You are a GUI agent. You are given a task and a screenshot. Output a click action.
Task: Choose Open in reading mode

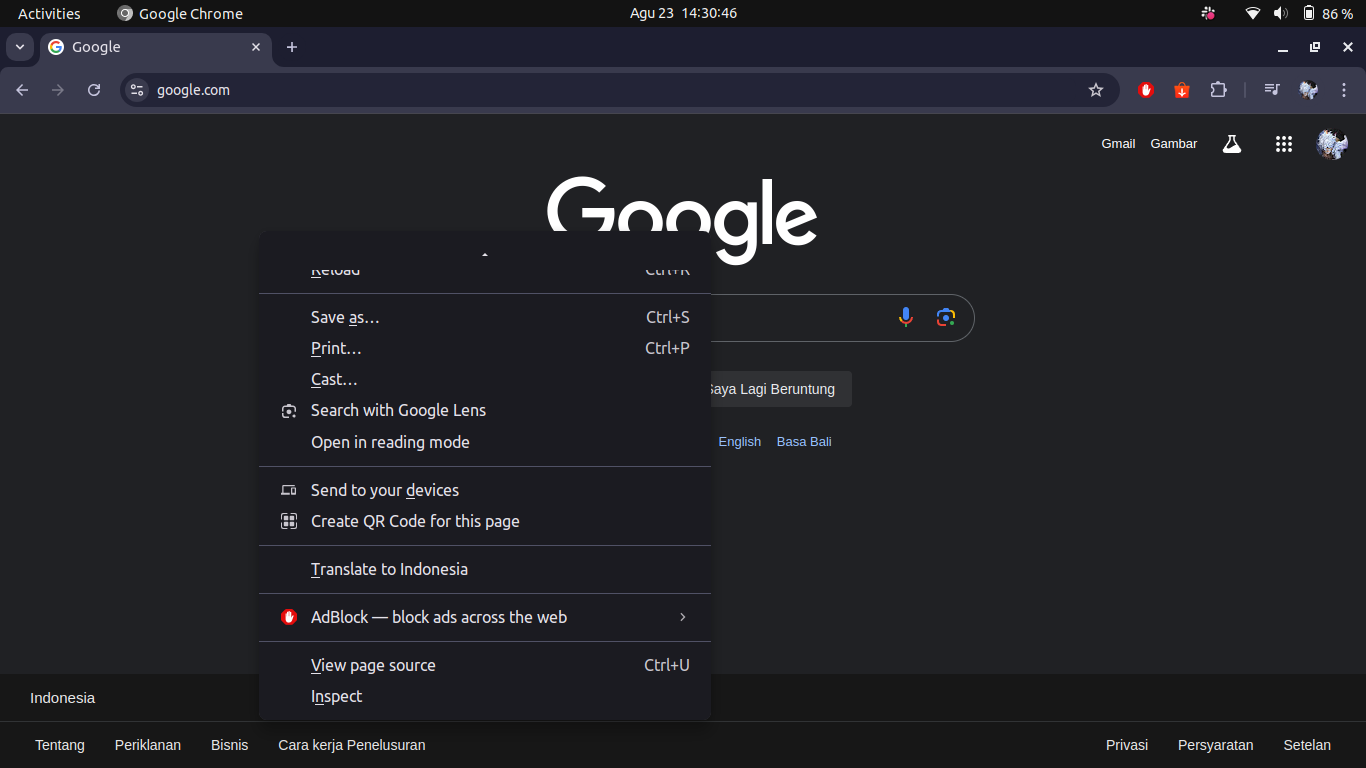coord(485,442)
